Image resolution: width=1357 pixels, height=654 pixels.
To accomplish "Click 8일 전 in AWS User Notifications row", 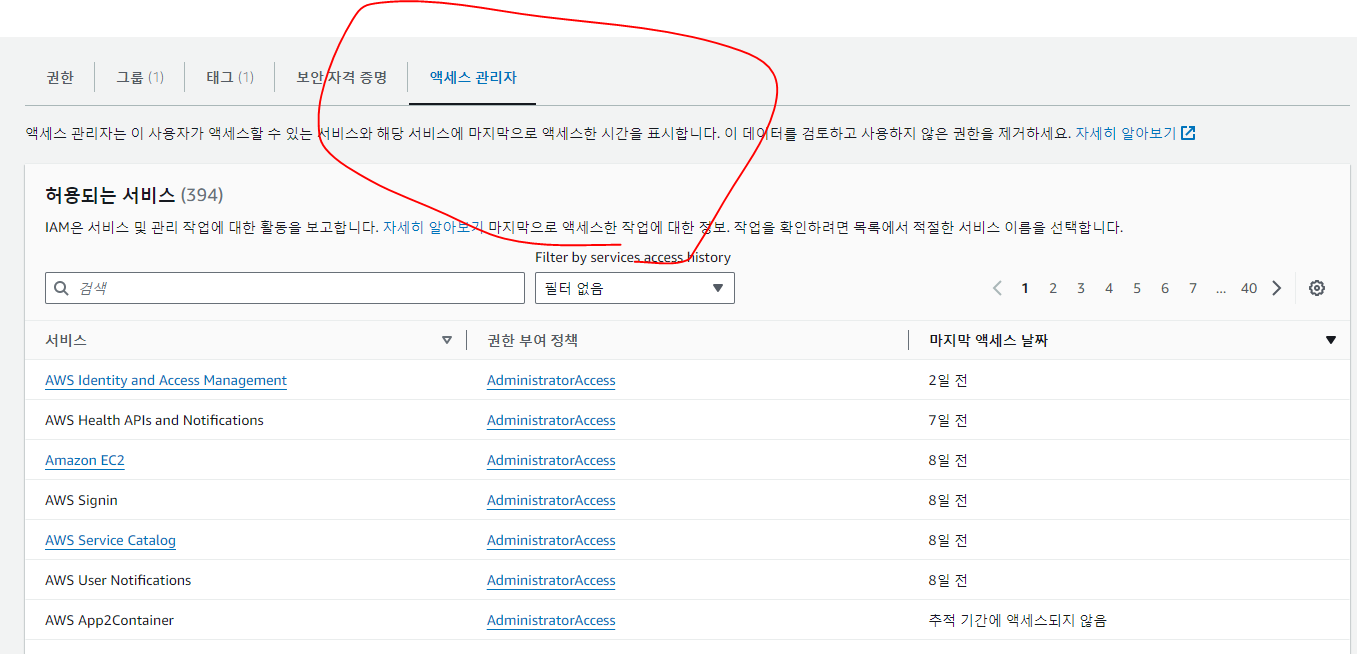I will click(948, 580).
